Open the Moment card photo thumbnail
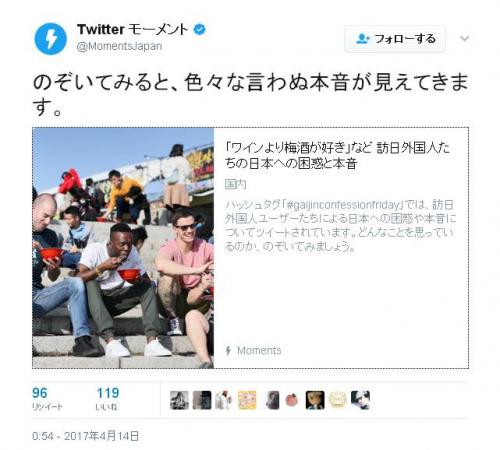500x450 pixels. pos(123,248)
